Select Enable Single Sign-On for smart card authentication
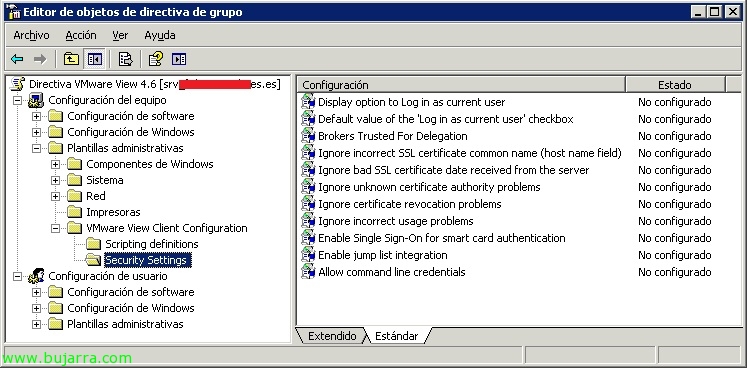The height and width of the screenshot is (368, 747). coord(442,238)
